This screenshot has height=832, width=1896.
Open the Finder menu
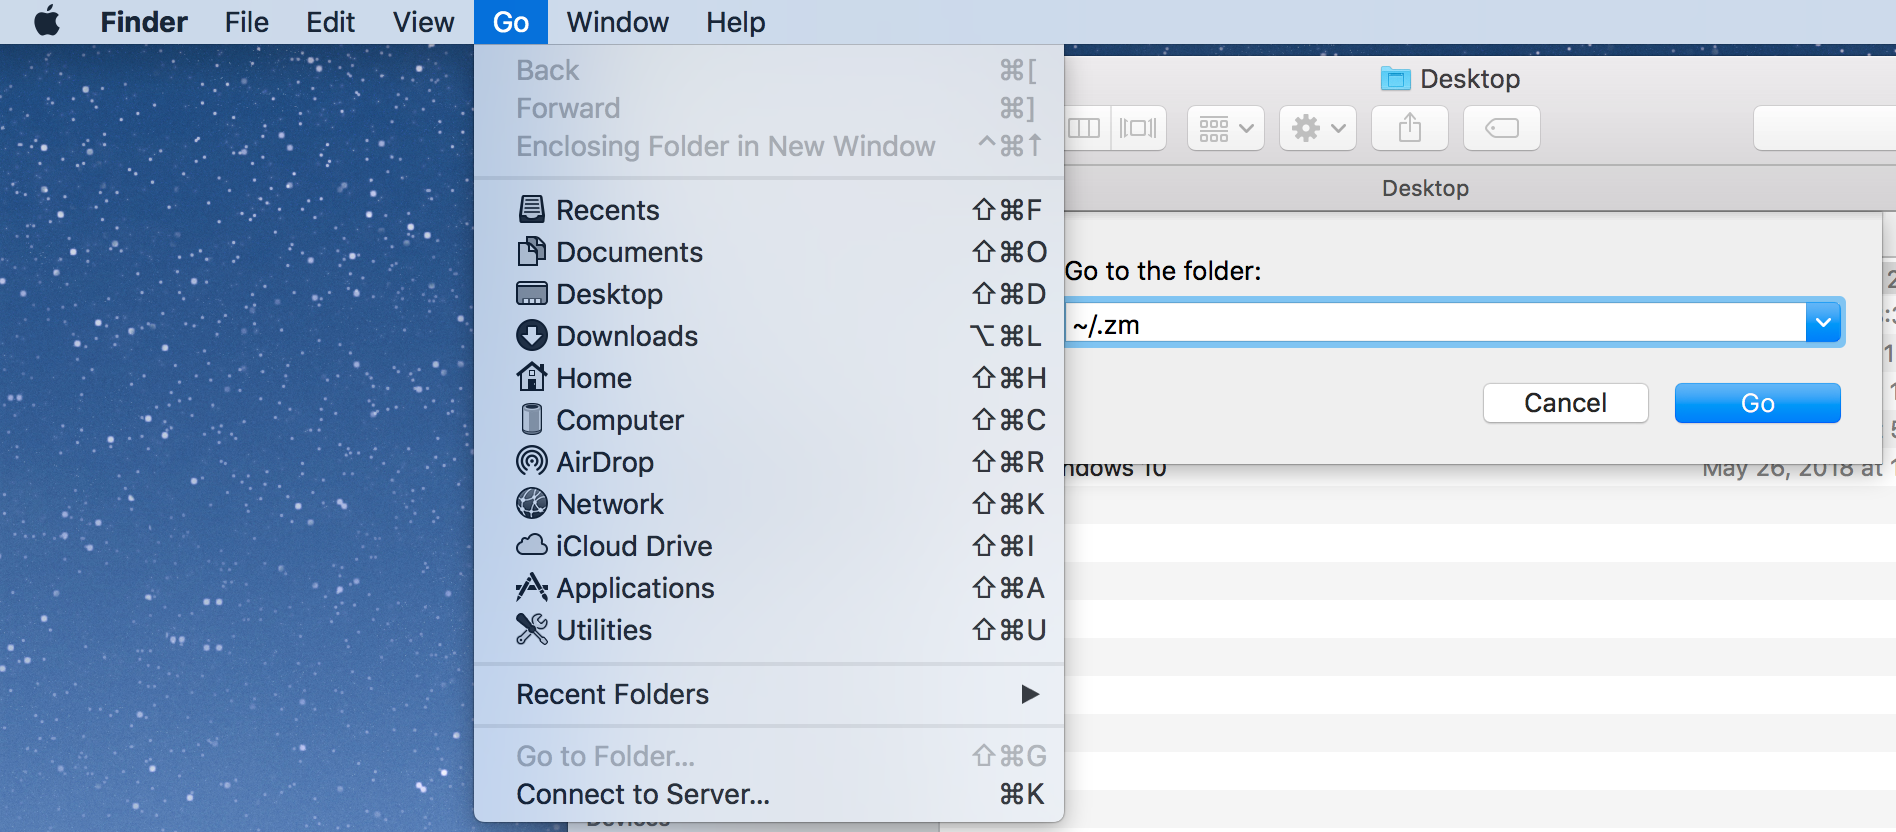144,22
